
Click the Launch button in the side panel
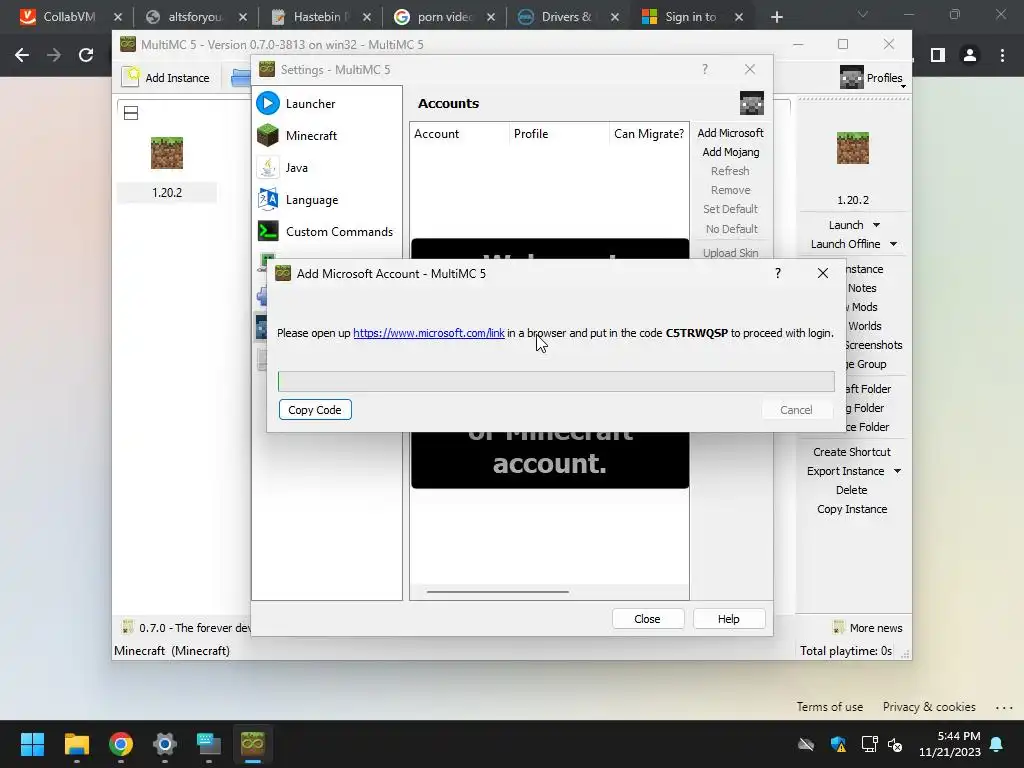(846, 225)
